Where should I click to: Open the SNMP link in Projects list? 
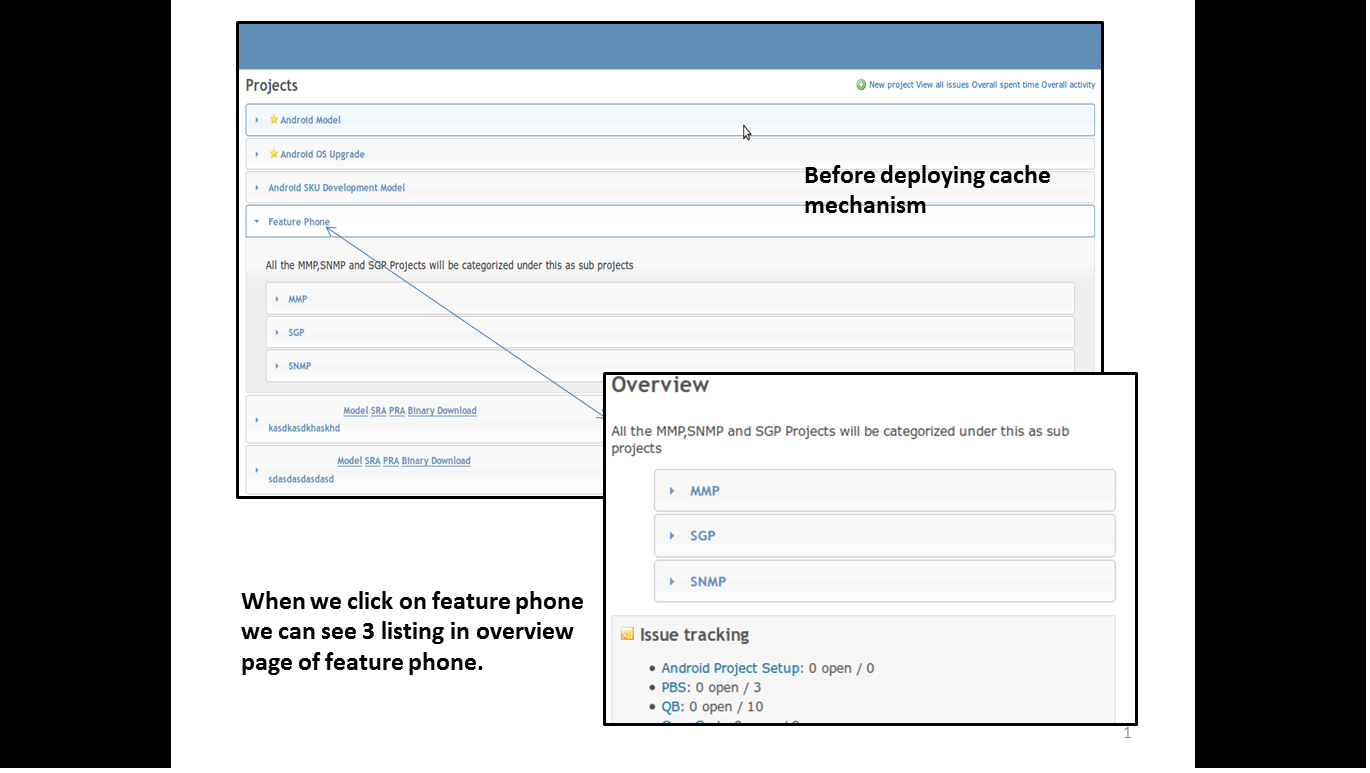click(300, 366)
